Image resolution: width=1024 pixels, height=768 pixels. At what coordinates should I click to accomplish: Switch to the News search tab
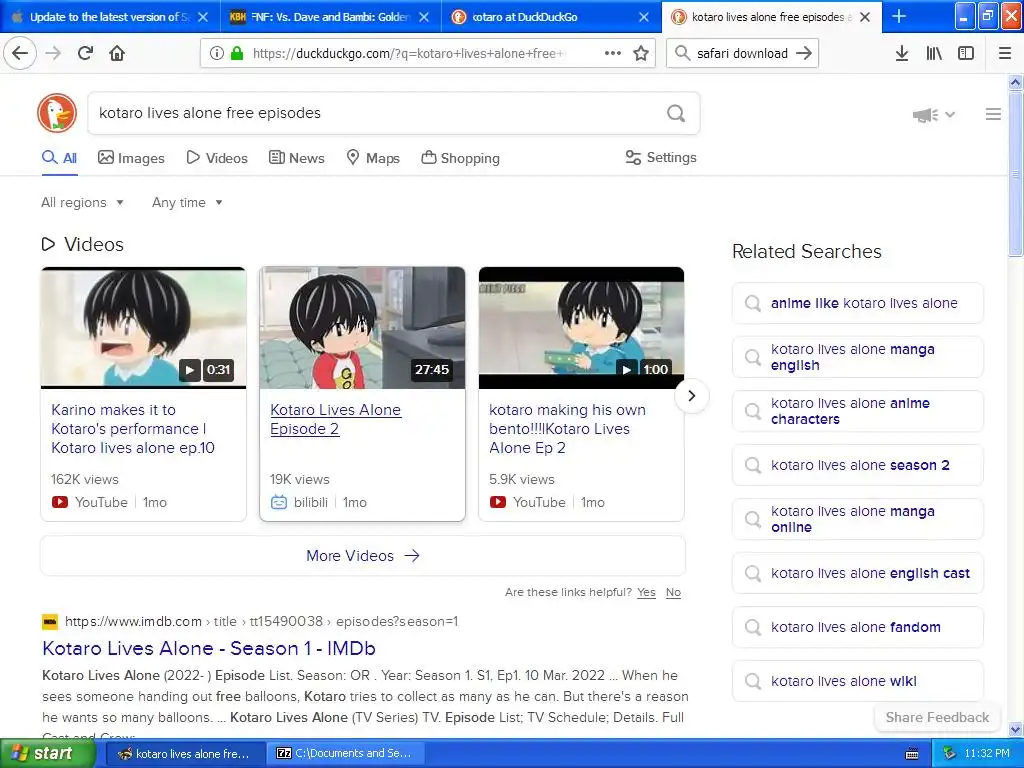pyautogui.click(x=296, y=158)
